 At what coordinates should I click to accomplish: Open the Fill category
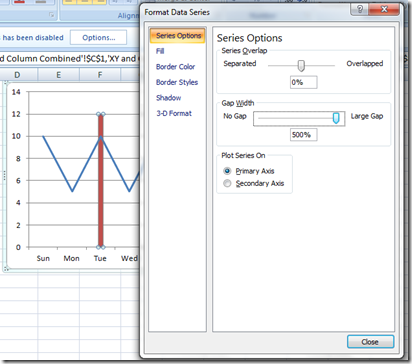[x=160, y=51]
